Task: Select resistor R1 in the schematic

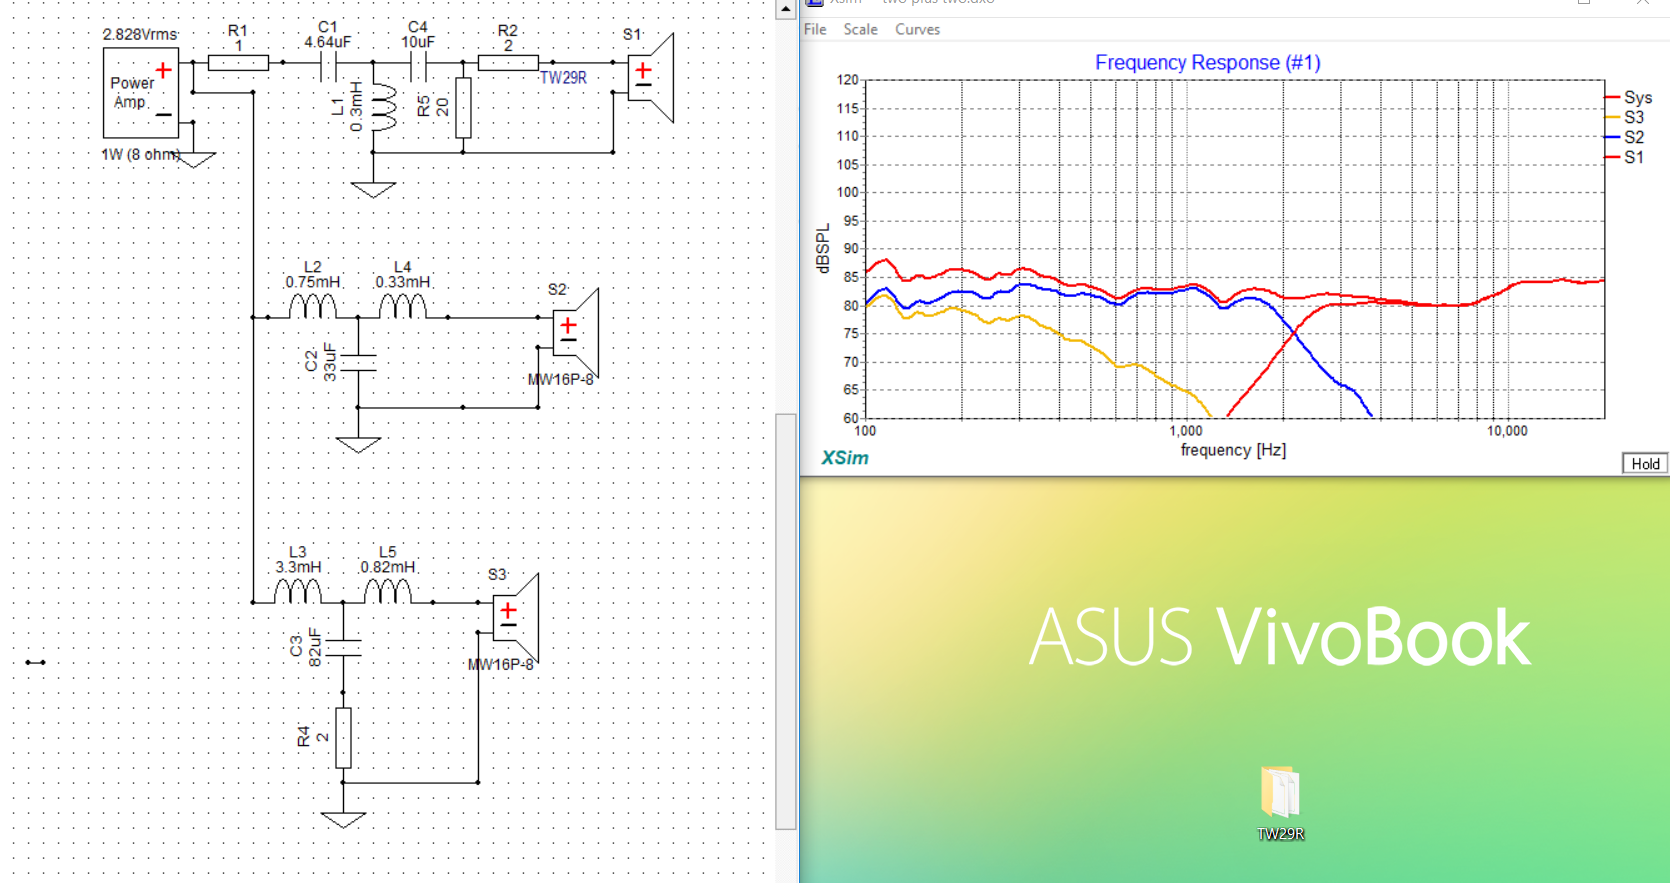Action: [238, 63]
